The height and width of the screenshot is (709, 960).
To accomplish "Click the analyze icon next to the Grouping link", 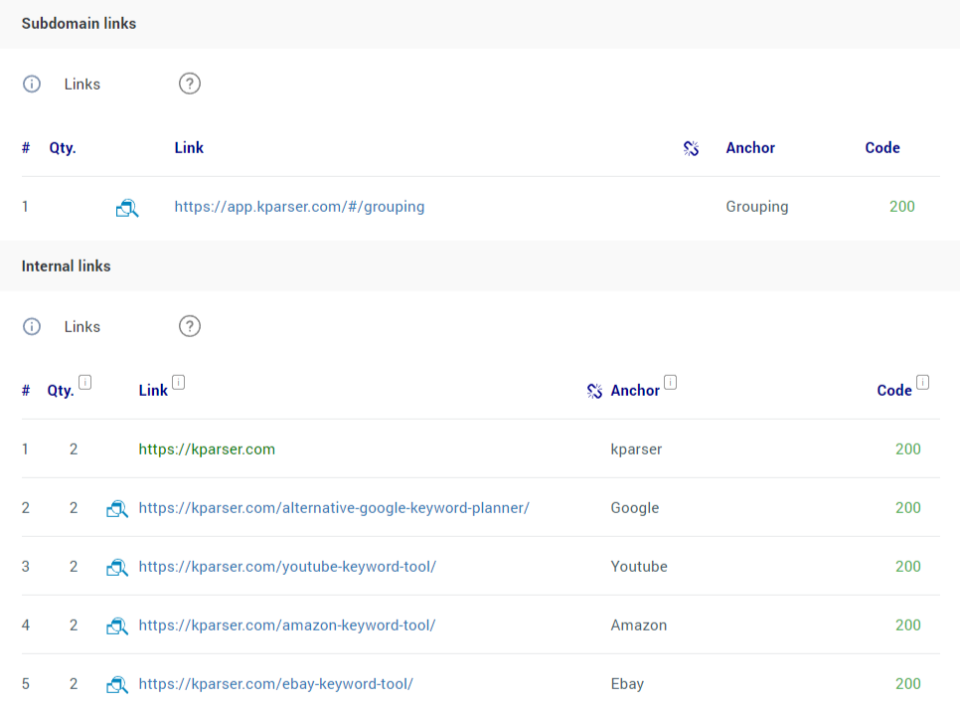I will point(127,207).
